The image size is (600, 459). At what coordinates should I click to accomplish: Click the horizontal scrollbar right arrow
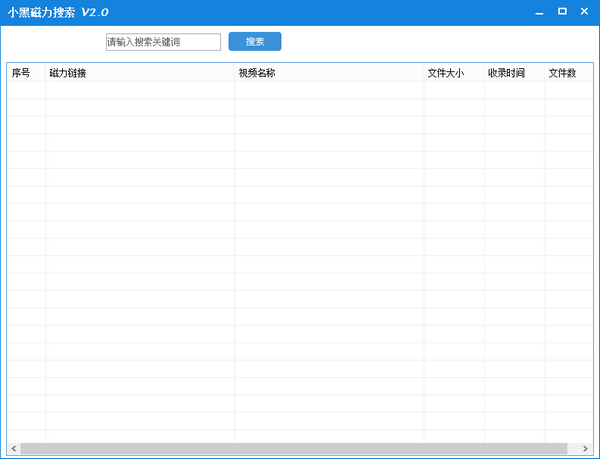tap(586, 448)
